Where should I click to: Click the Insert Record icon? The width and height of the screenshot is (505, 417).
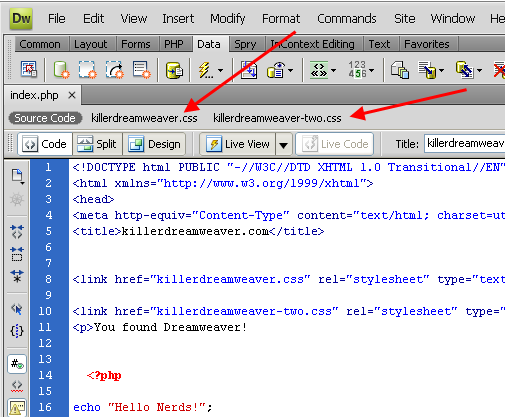pos(427,70)
